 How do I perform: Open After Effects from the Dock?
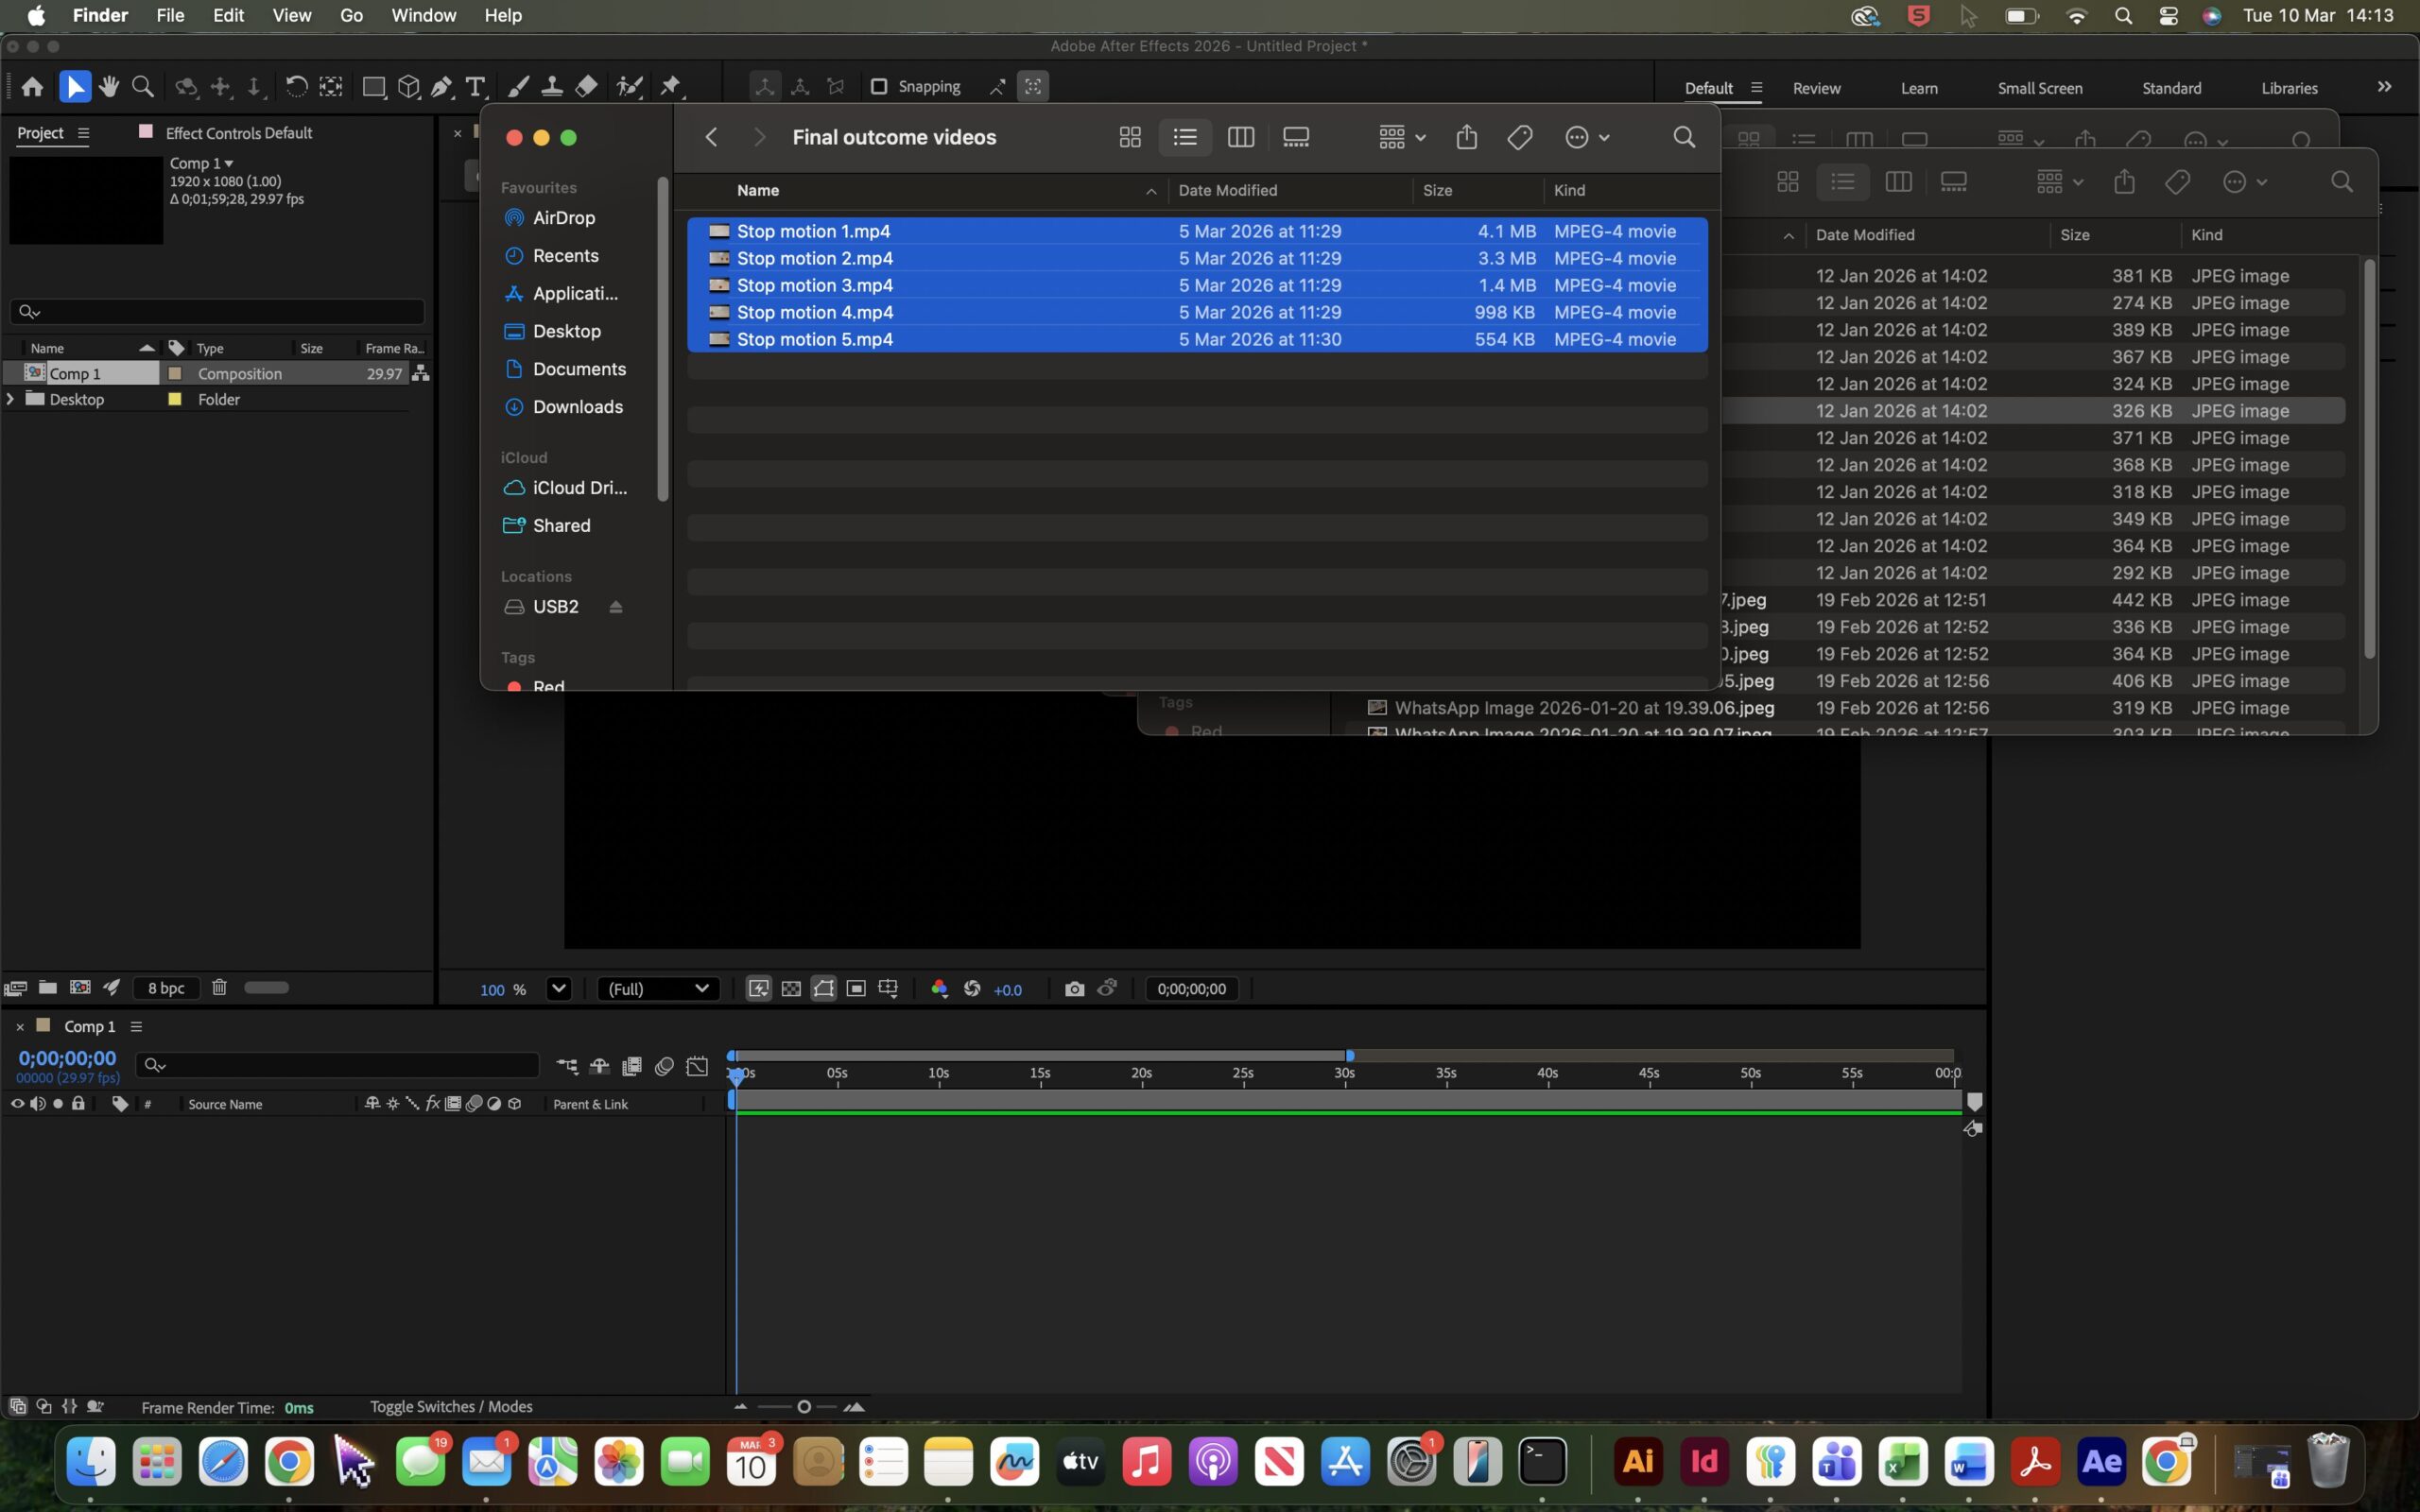[x=2101, y=1462]
